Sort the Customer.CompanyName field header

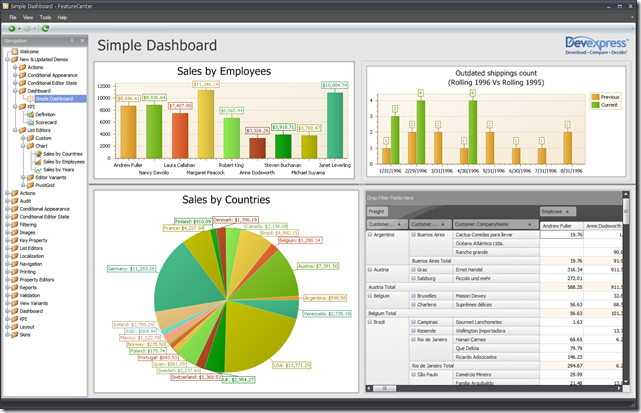495,224
